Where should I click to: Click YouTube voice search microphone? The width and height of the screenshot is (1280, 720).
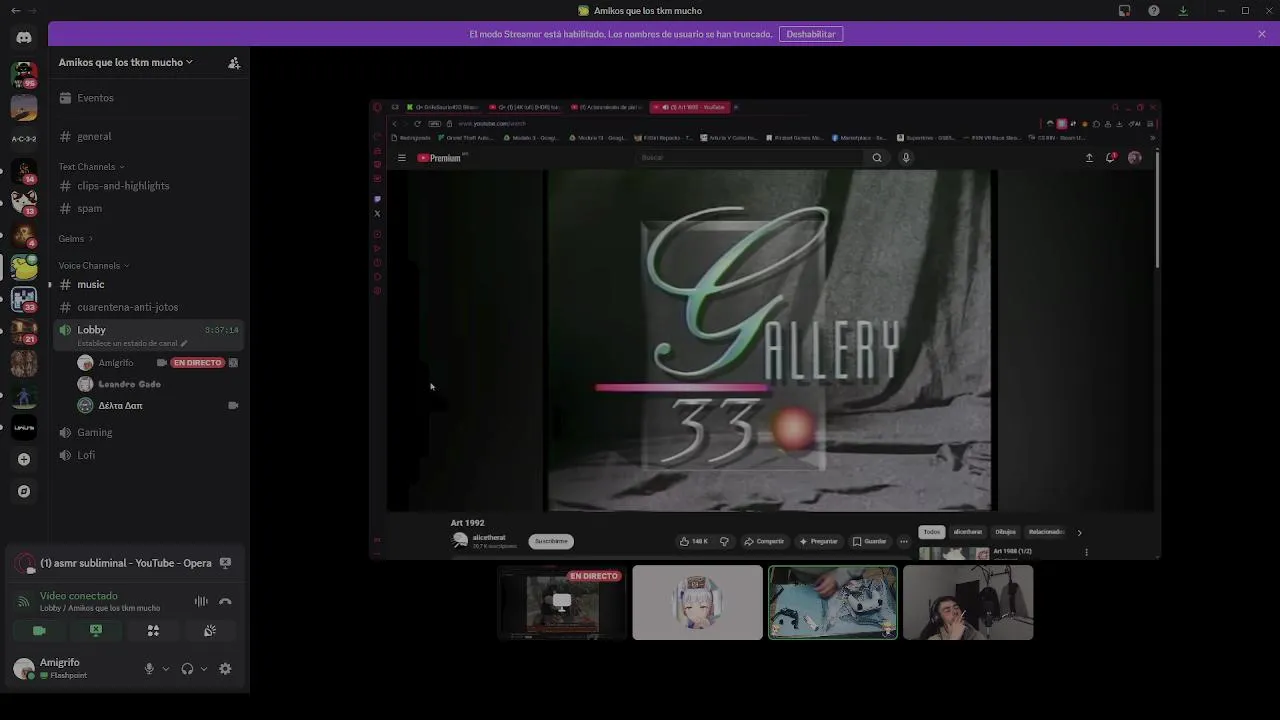click(906, 157)
